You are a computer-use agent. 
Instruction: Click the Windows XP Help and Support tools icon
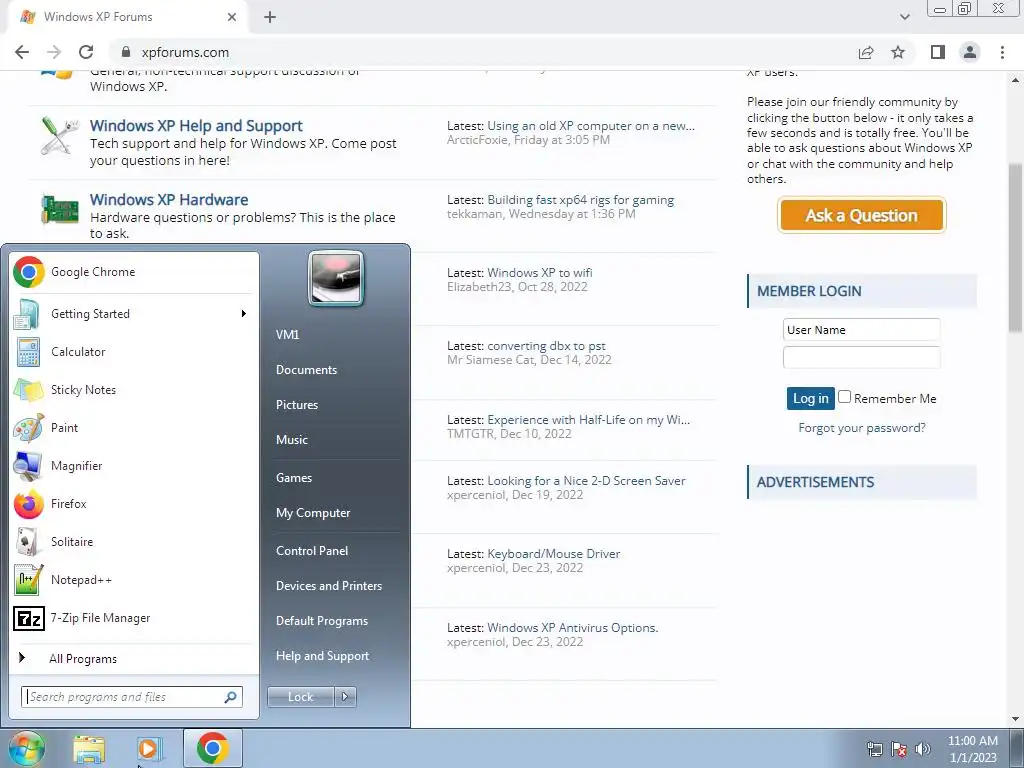coord(59,135)
